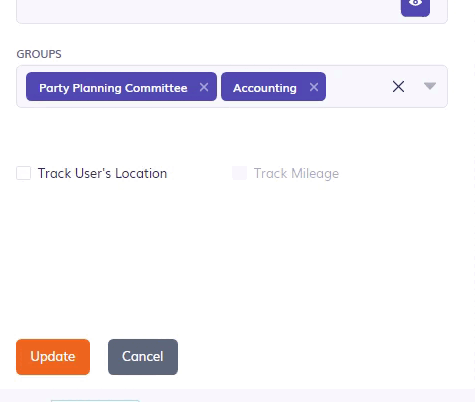Save changes with the Update button
This screenshot has height=402, width=475.
53,357
